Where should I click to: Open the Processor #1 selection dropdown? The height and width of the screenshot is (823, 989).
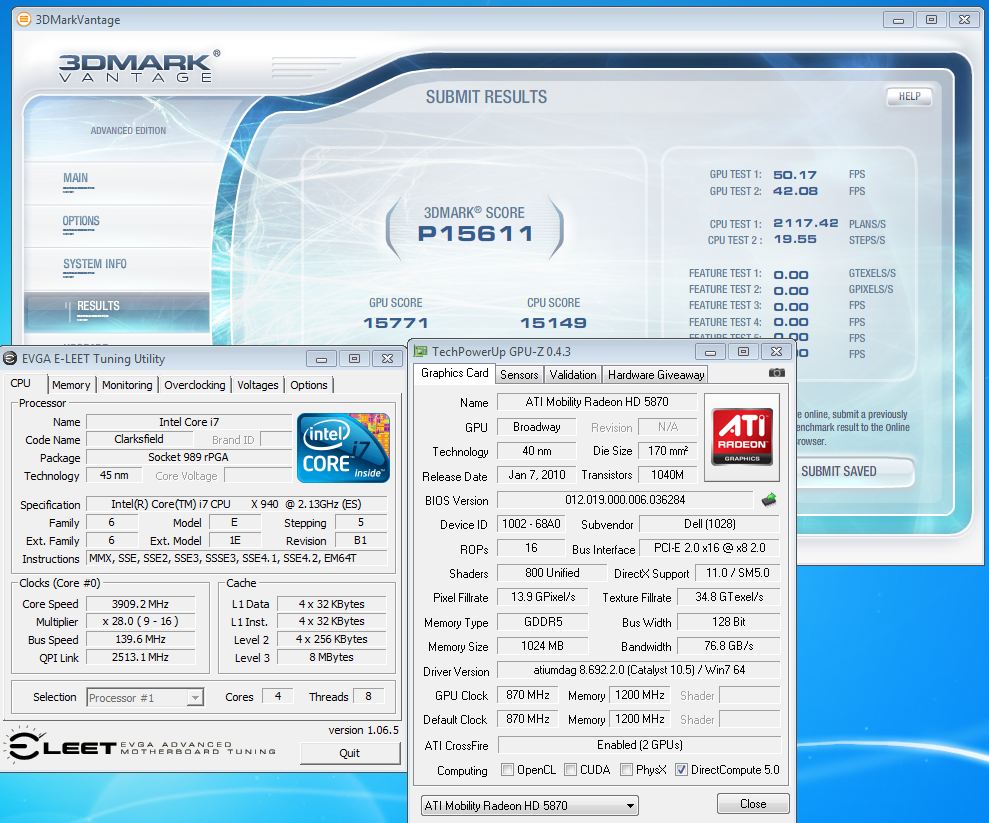pyautogui.click(x=145, y=698)
